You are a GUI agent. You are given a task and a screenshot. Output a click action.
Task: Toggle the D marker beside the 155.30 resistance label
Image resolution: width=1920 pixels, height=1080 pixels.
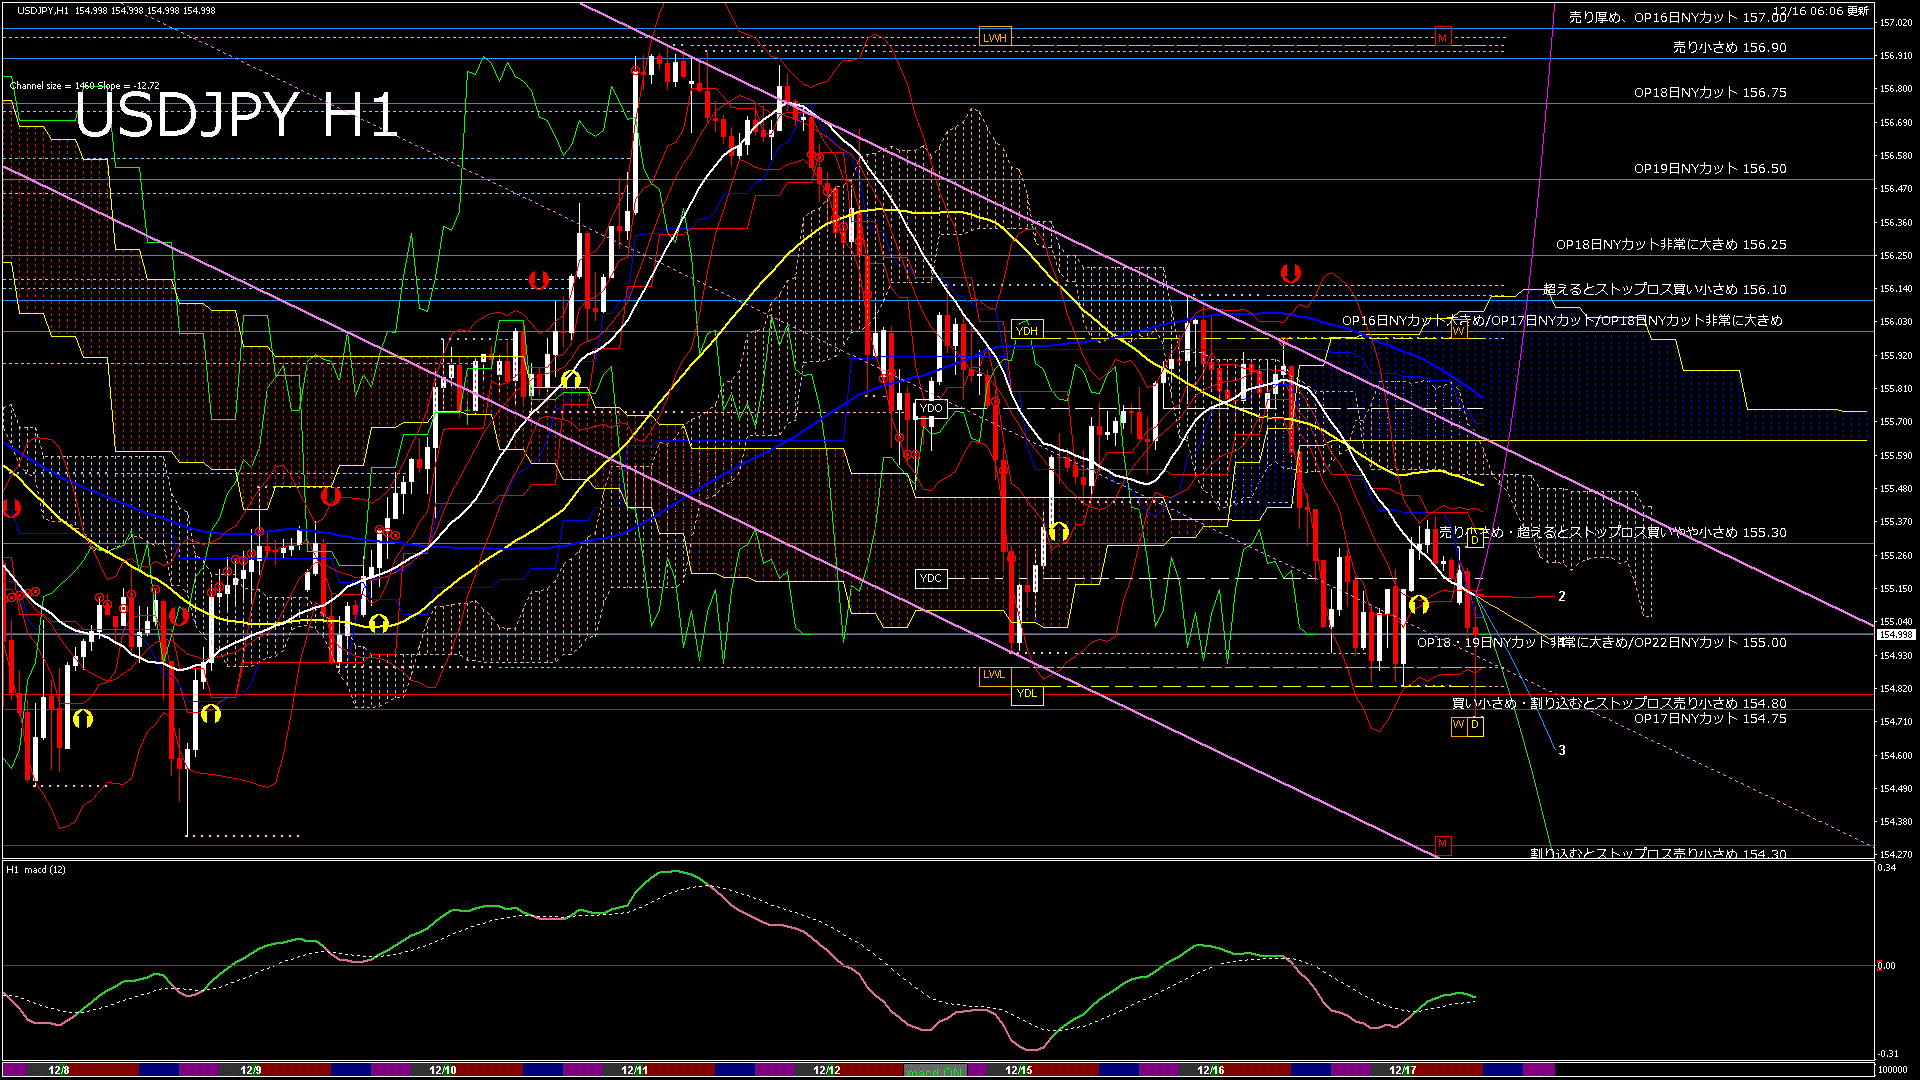pos(1475,538)
